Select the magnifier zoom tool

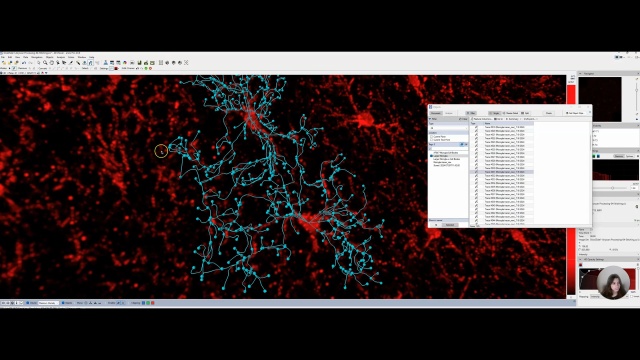(45, 63)
